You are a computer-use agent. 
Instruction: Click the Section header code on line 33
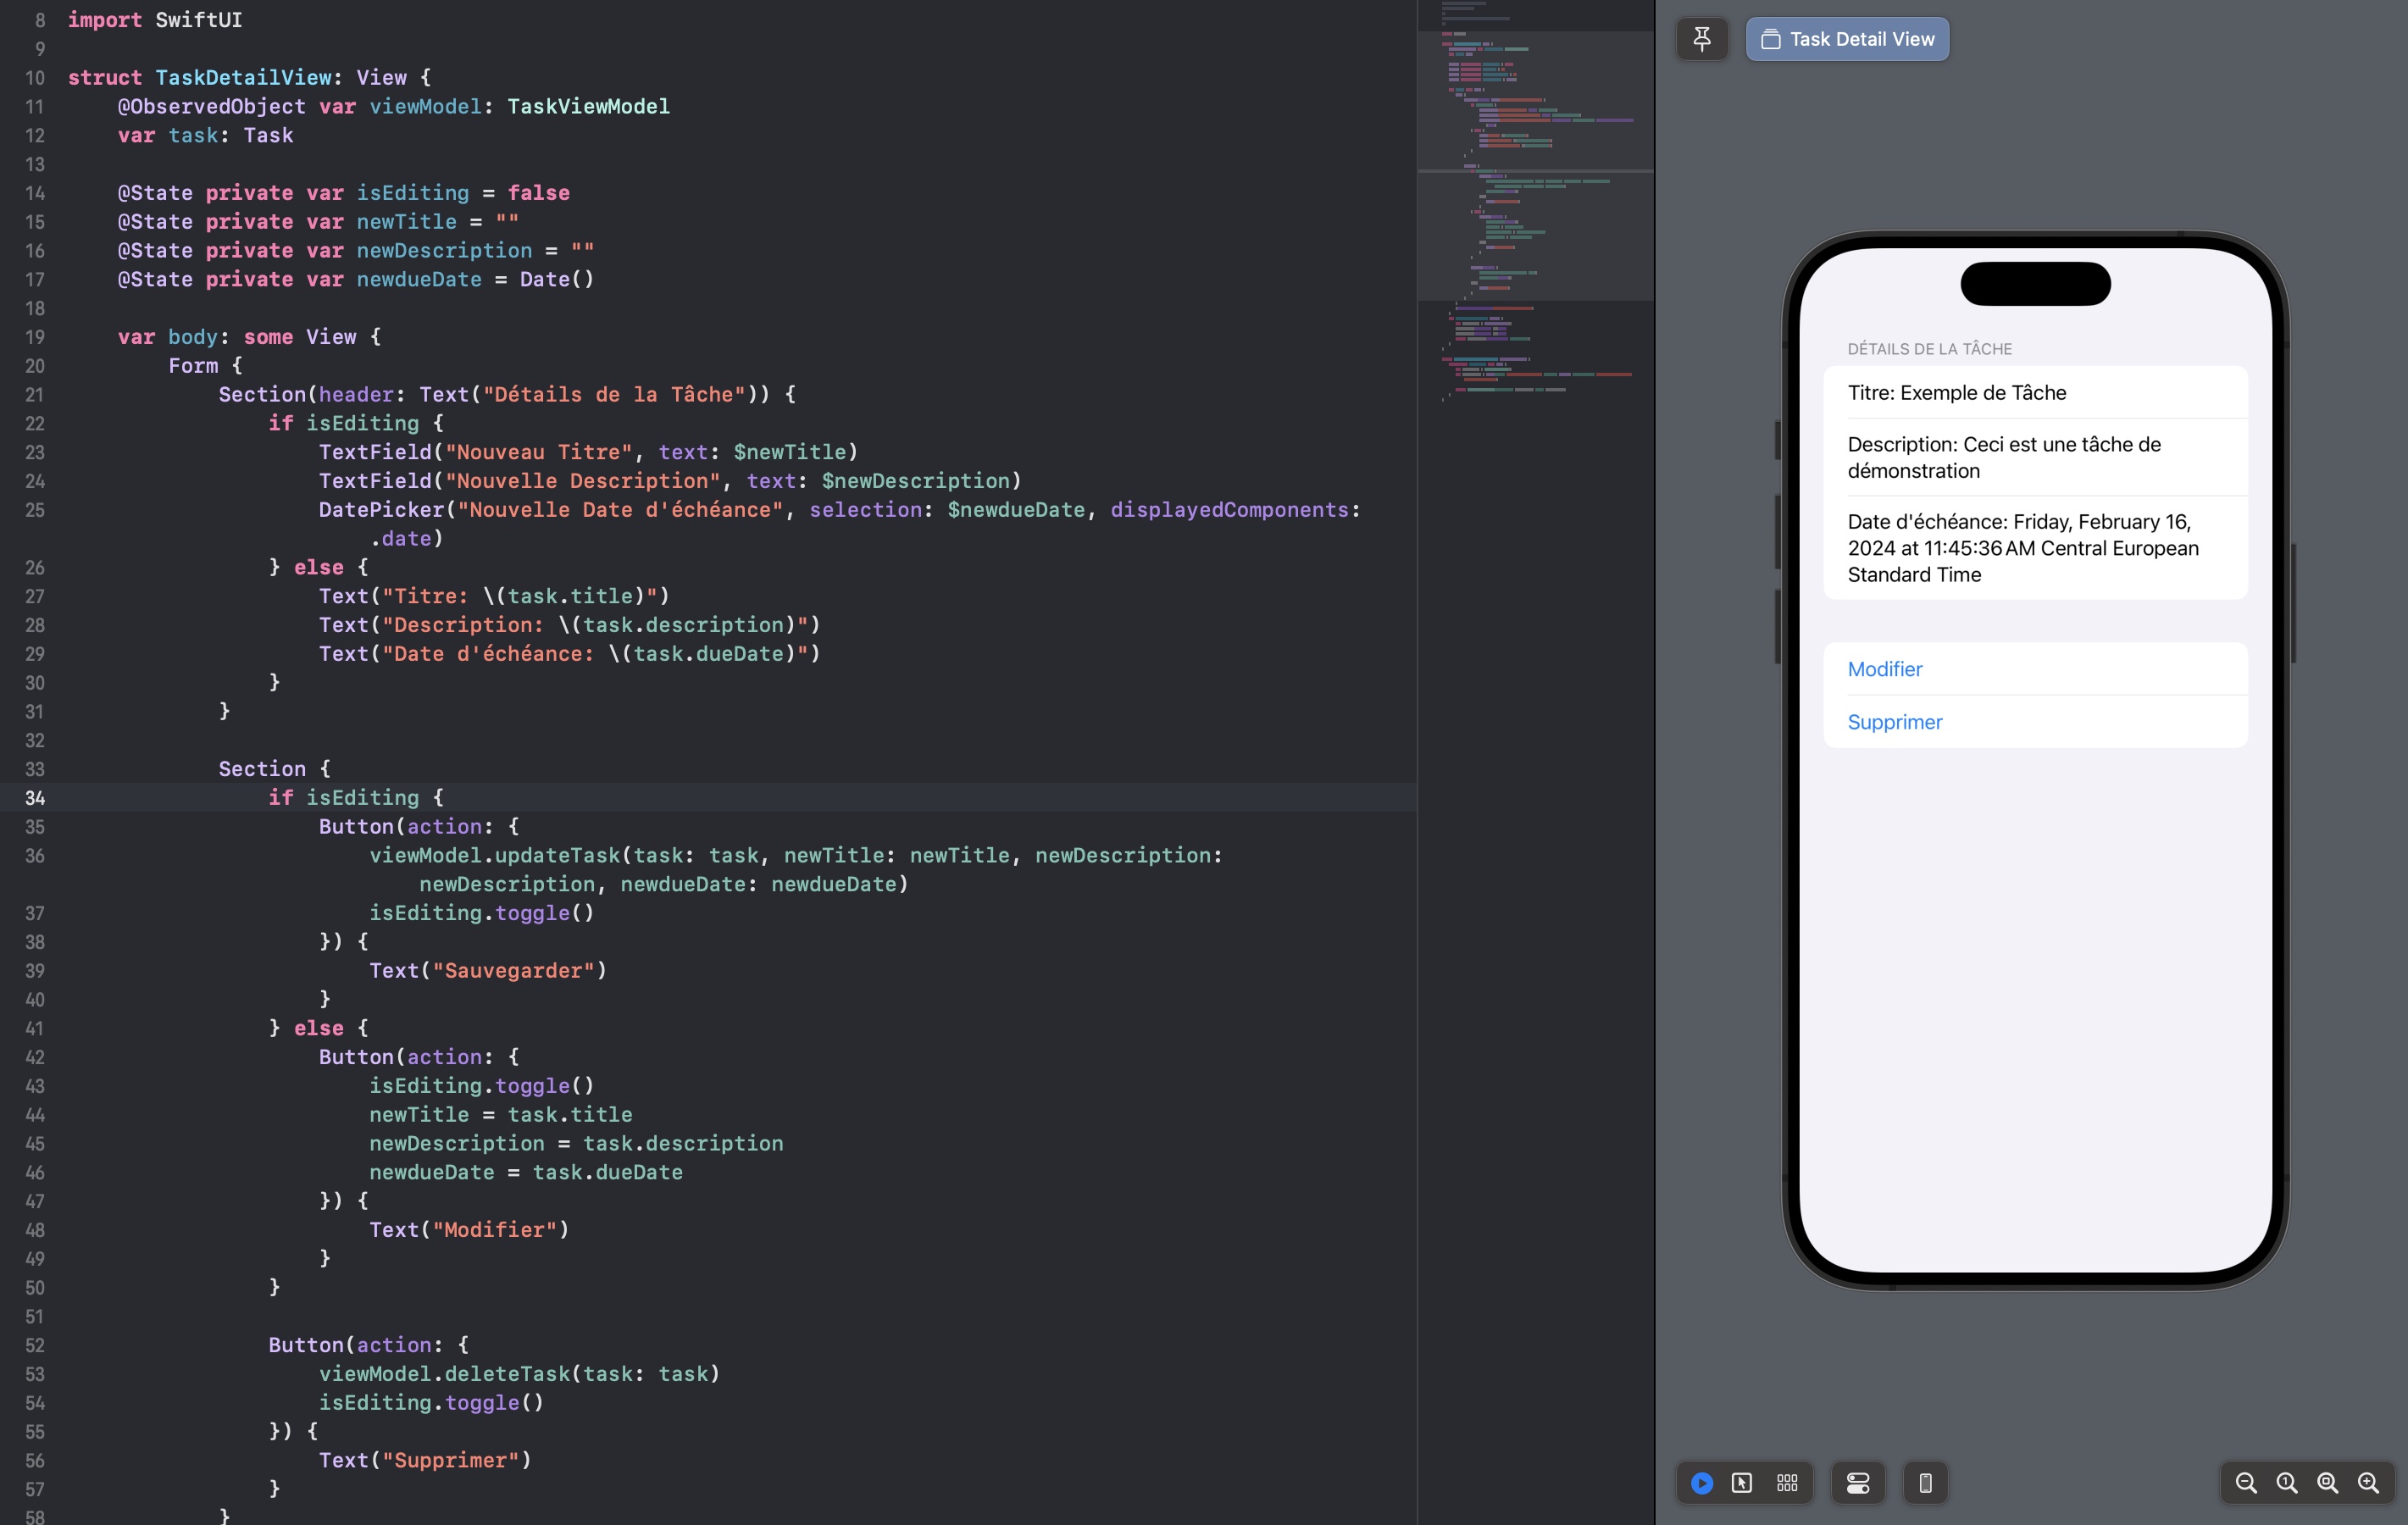pyautogui.click(x=261, y=768)
